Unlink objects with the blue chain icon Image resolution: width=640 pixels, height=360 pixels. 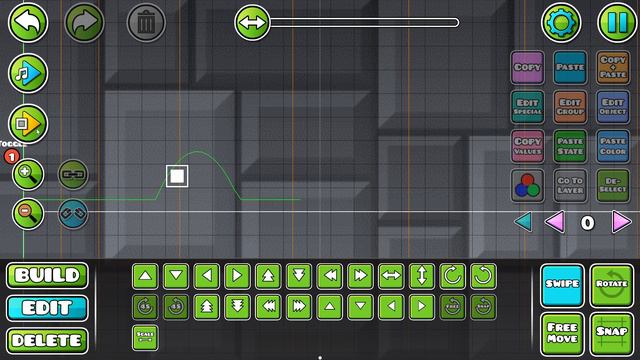pyautogui.click(x=73, y=213)
